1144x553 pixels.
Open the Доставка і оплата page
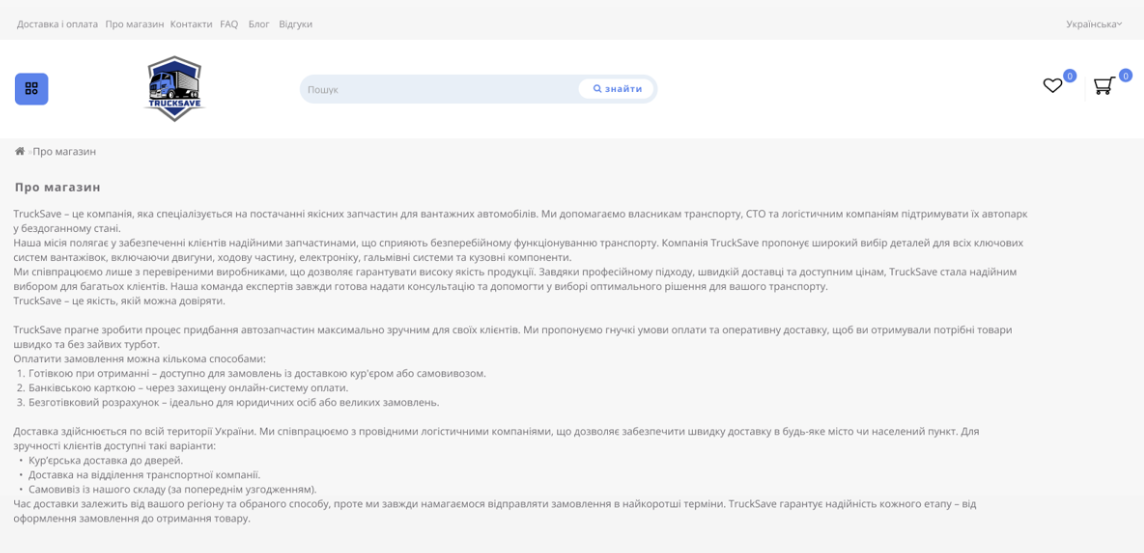(57, 23)
